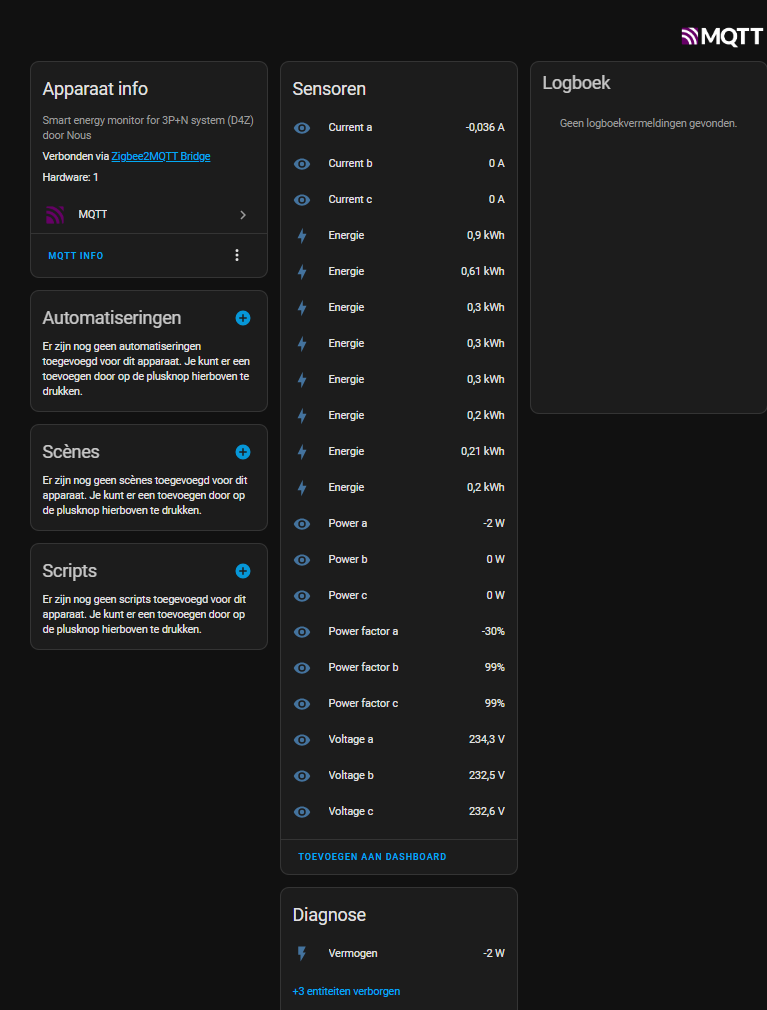Click Toevoegen aan dashboard
Viewport: 767px width, 1010px height.
[372, 857]
